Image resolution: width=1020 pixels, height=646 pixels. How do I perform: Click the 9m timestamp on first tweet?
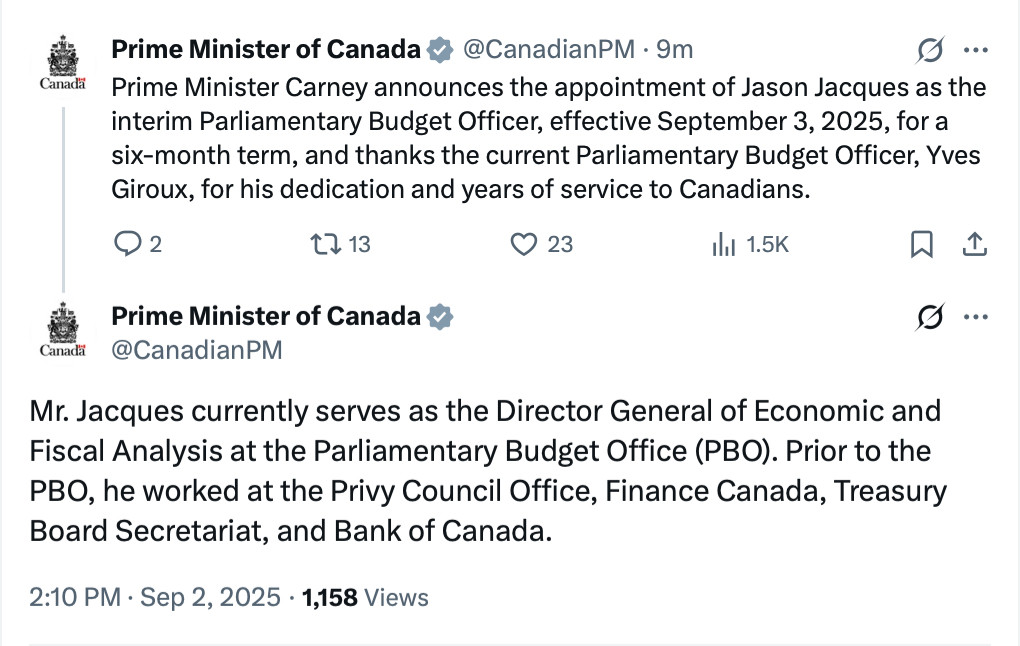[675, 49]
